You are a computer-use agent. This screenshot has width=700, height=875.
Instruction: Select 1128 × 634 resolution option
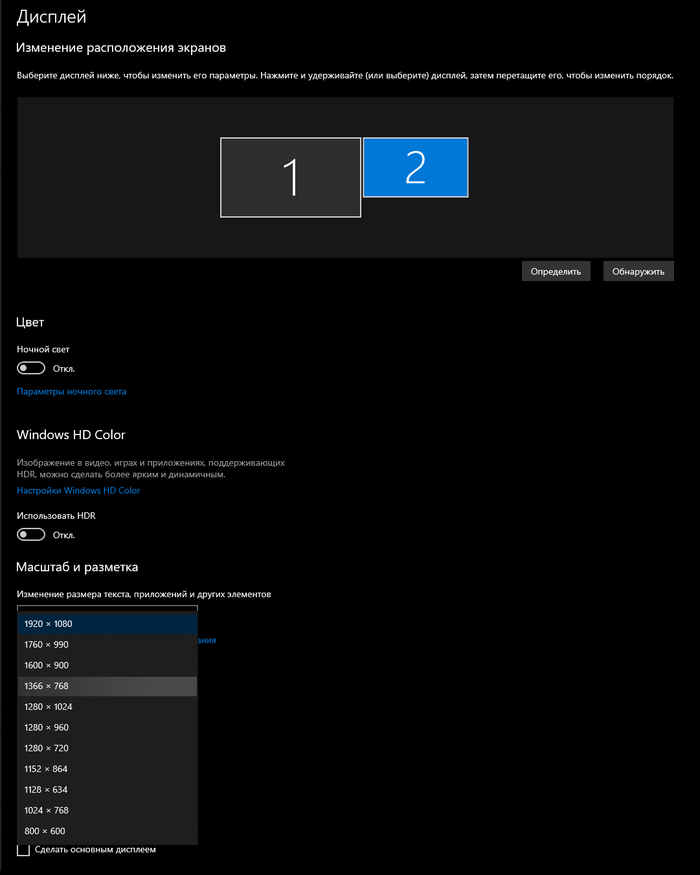pos(108,789)
